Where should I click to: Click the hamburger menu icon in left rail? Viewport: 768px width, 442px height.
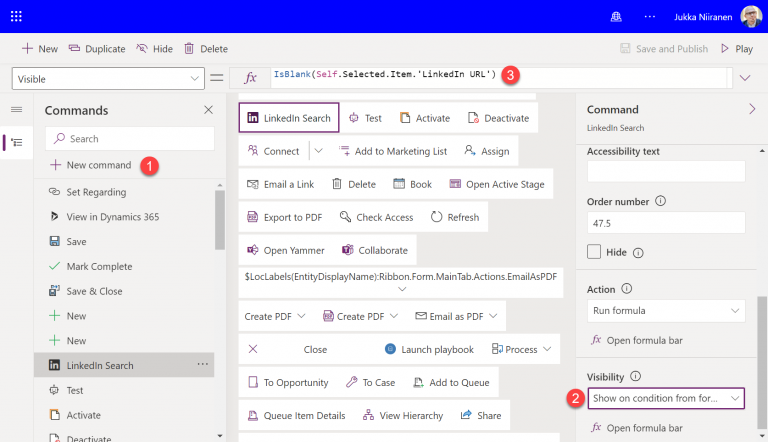pyautogui.click(x=16, y=110)
